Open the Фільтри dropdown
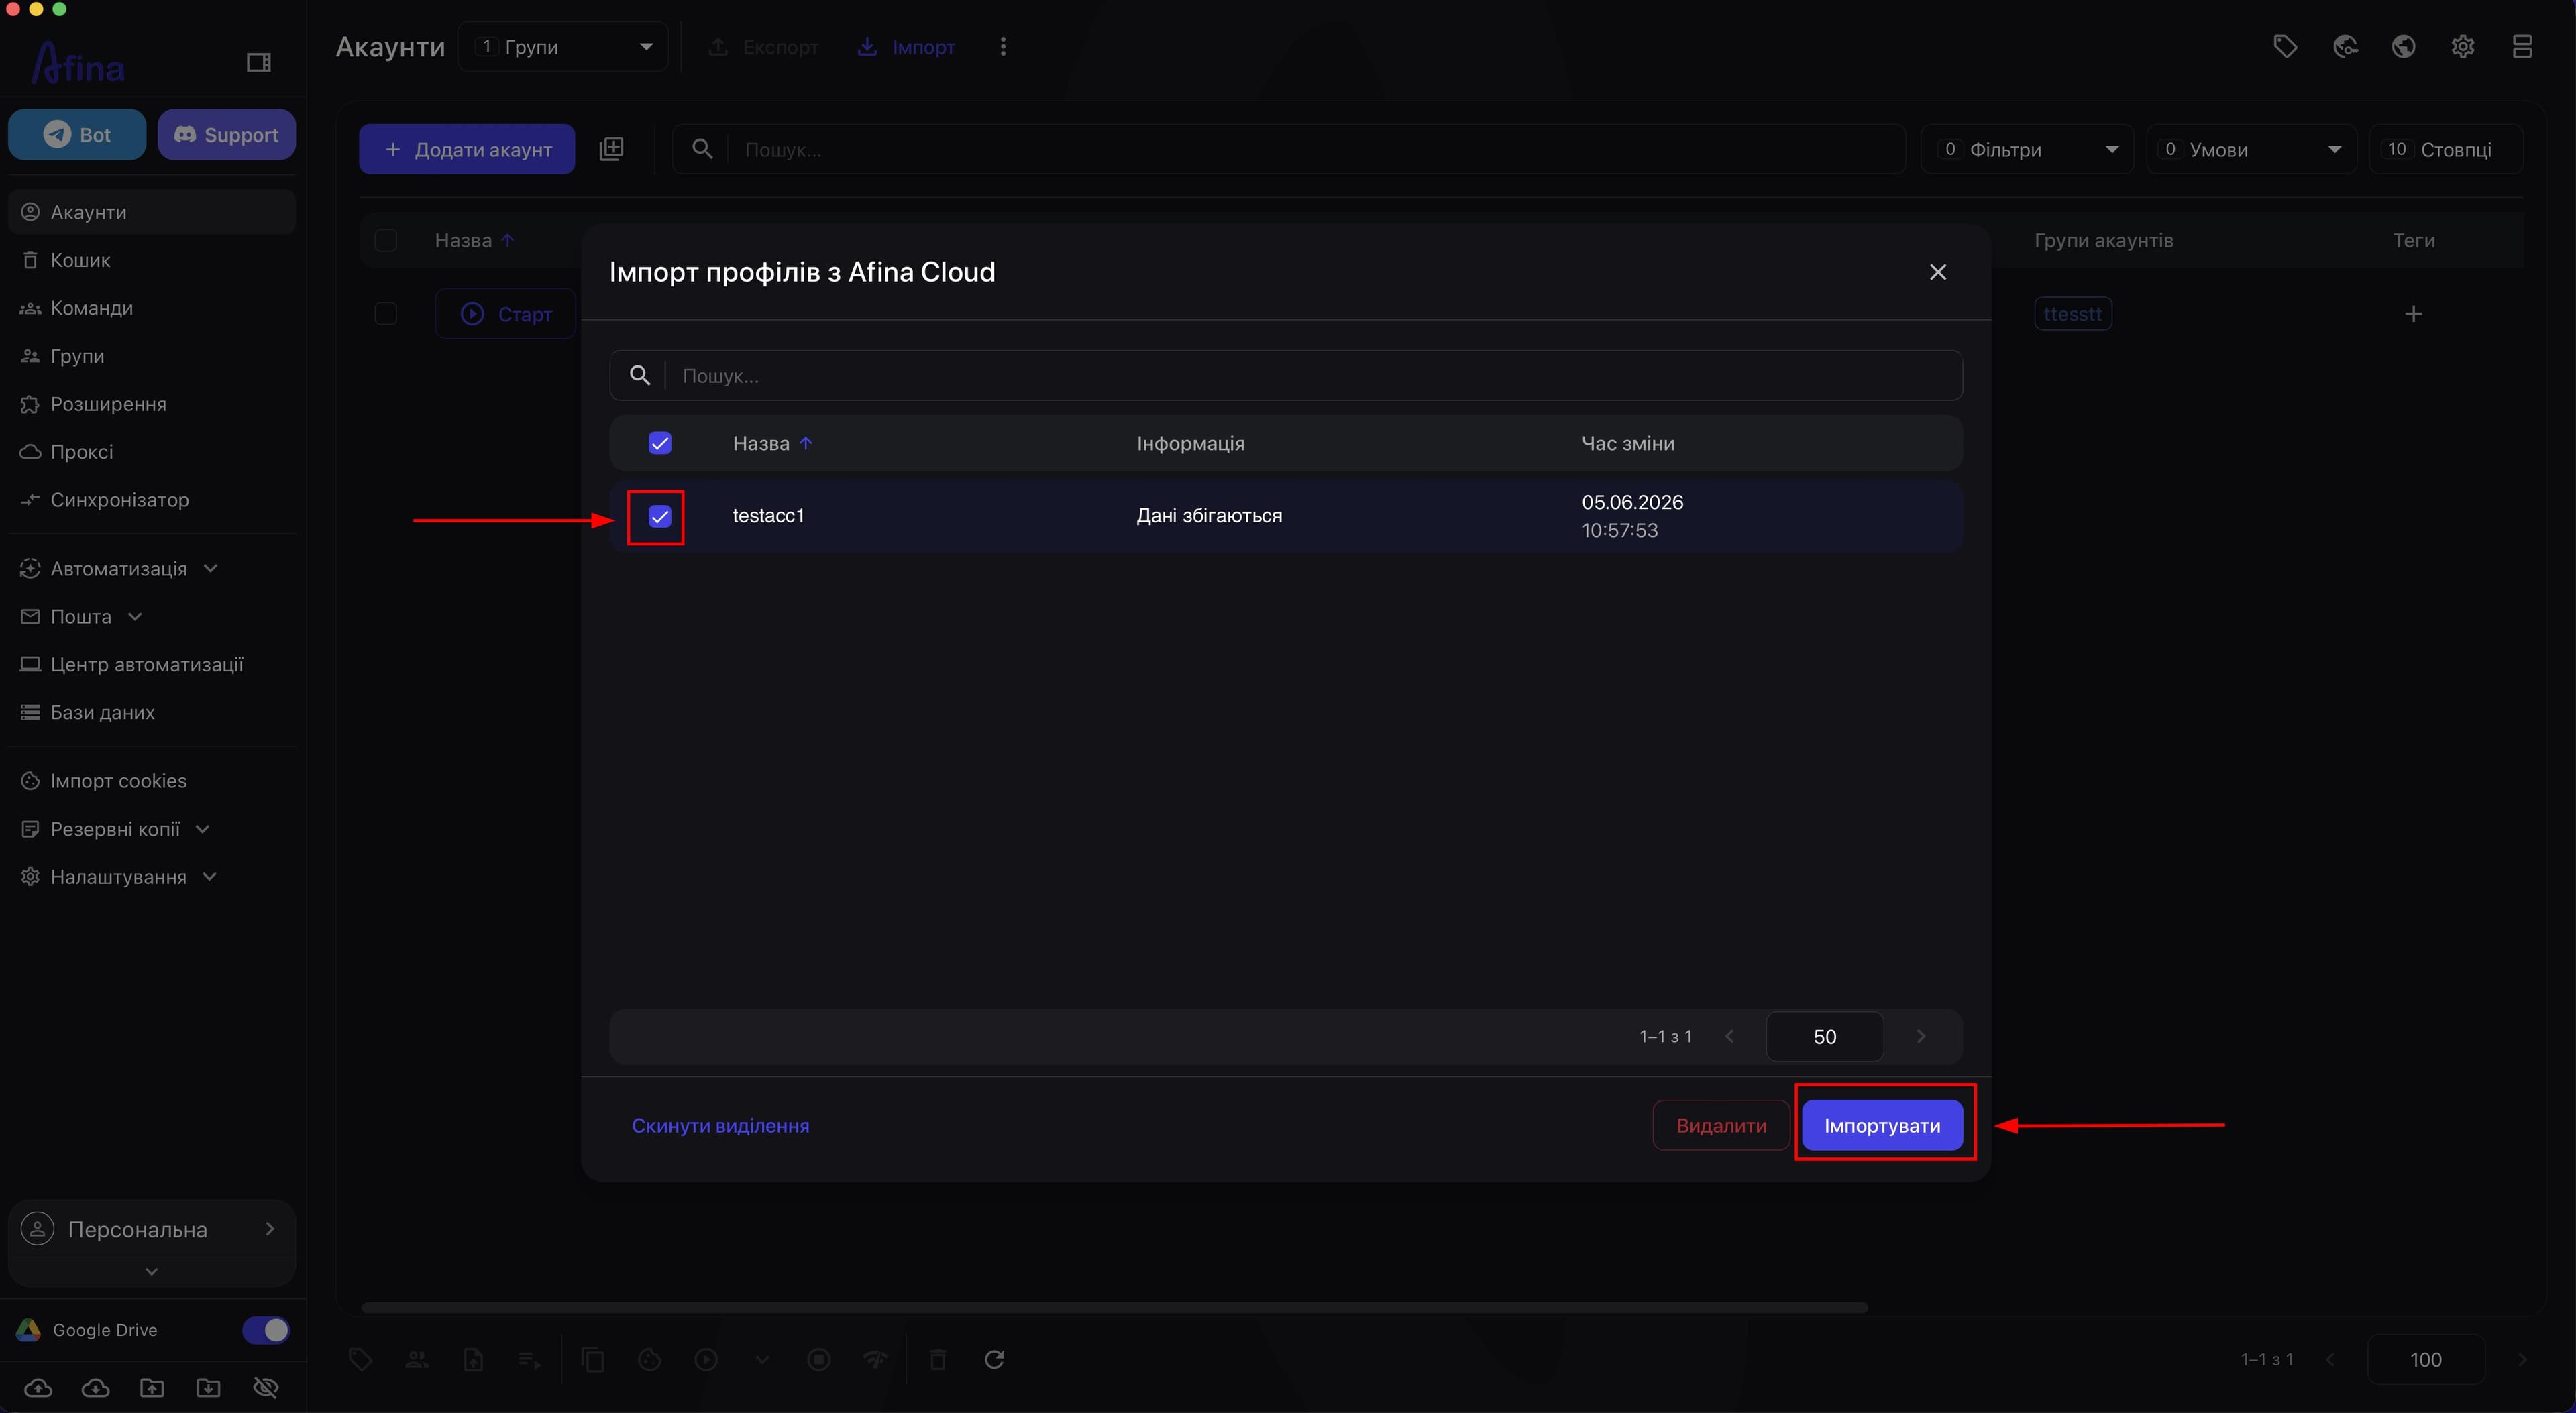This screenshot has width=2576, height=1413. [2027, 149]
